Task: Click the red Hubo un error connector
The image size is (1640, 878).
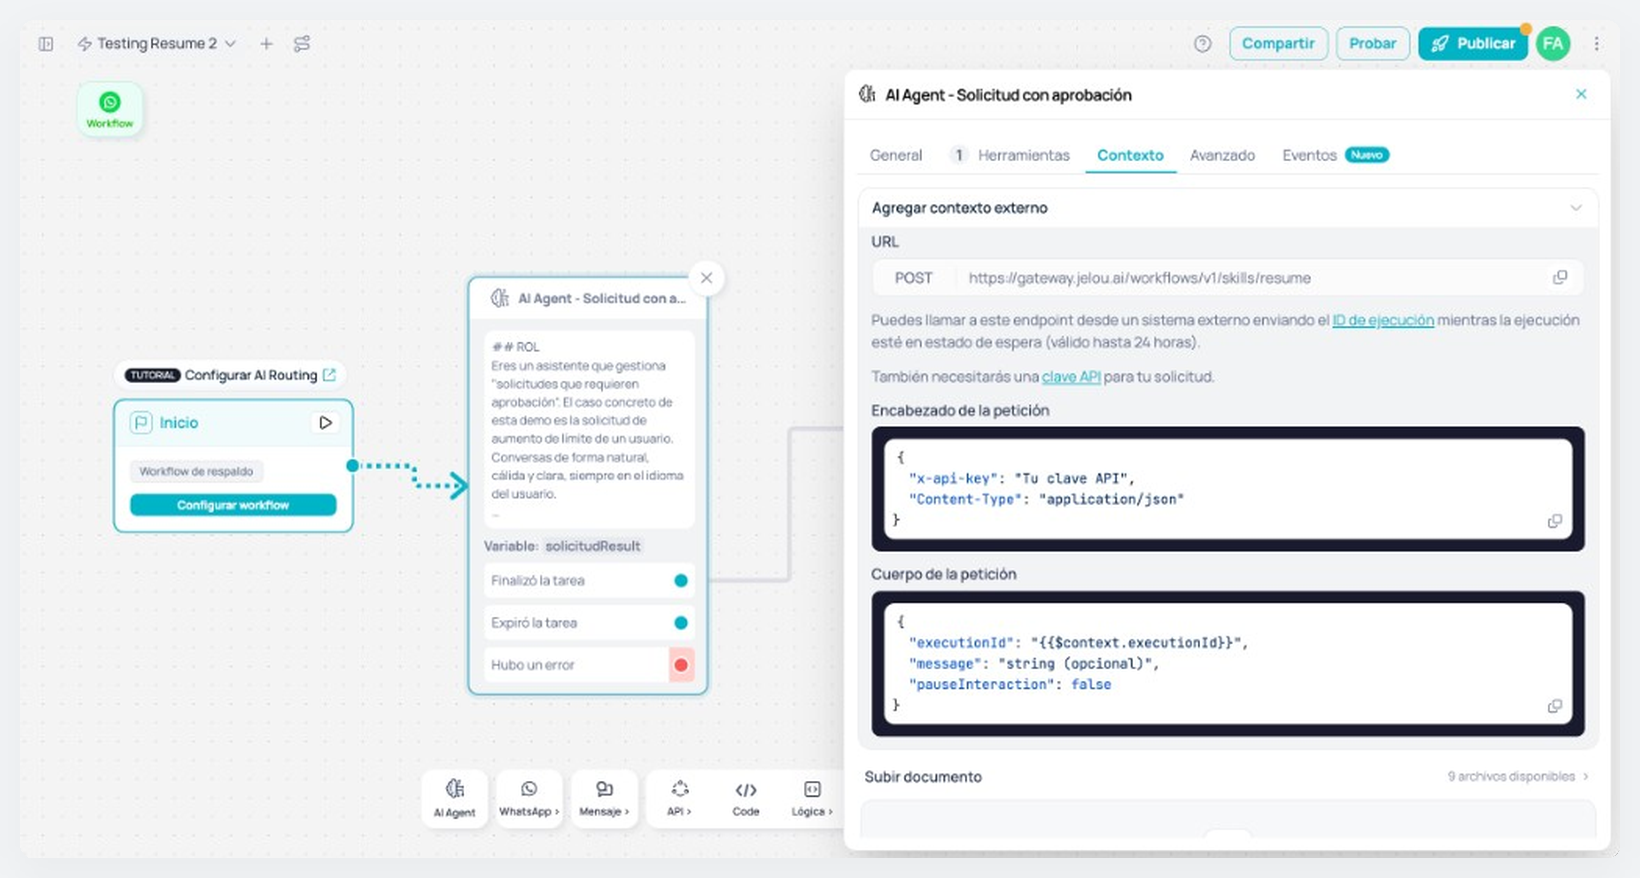Action: point(681,665)
